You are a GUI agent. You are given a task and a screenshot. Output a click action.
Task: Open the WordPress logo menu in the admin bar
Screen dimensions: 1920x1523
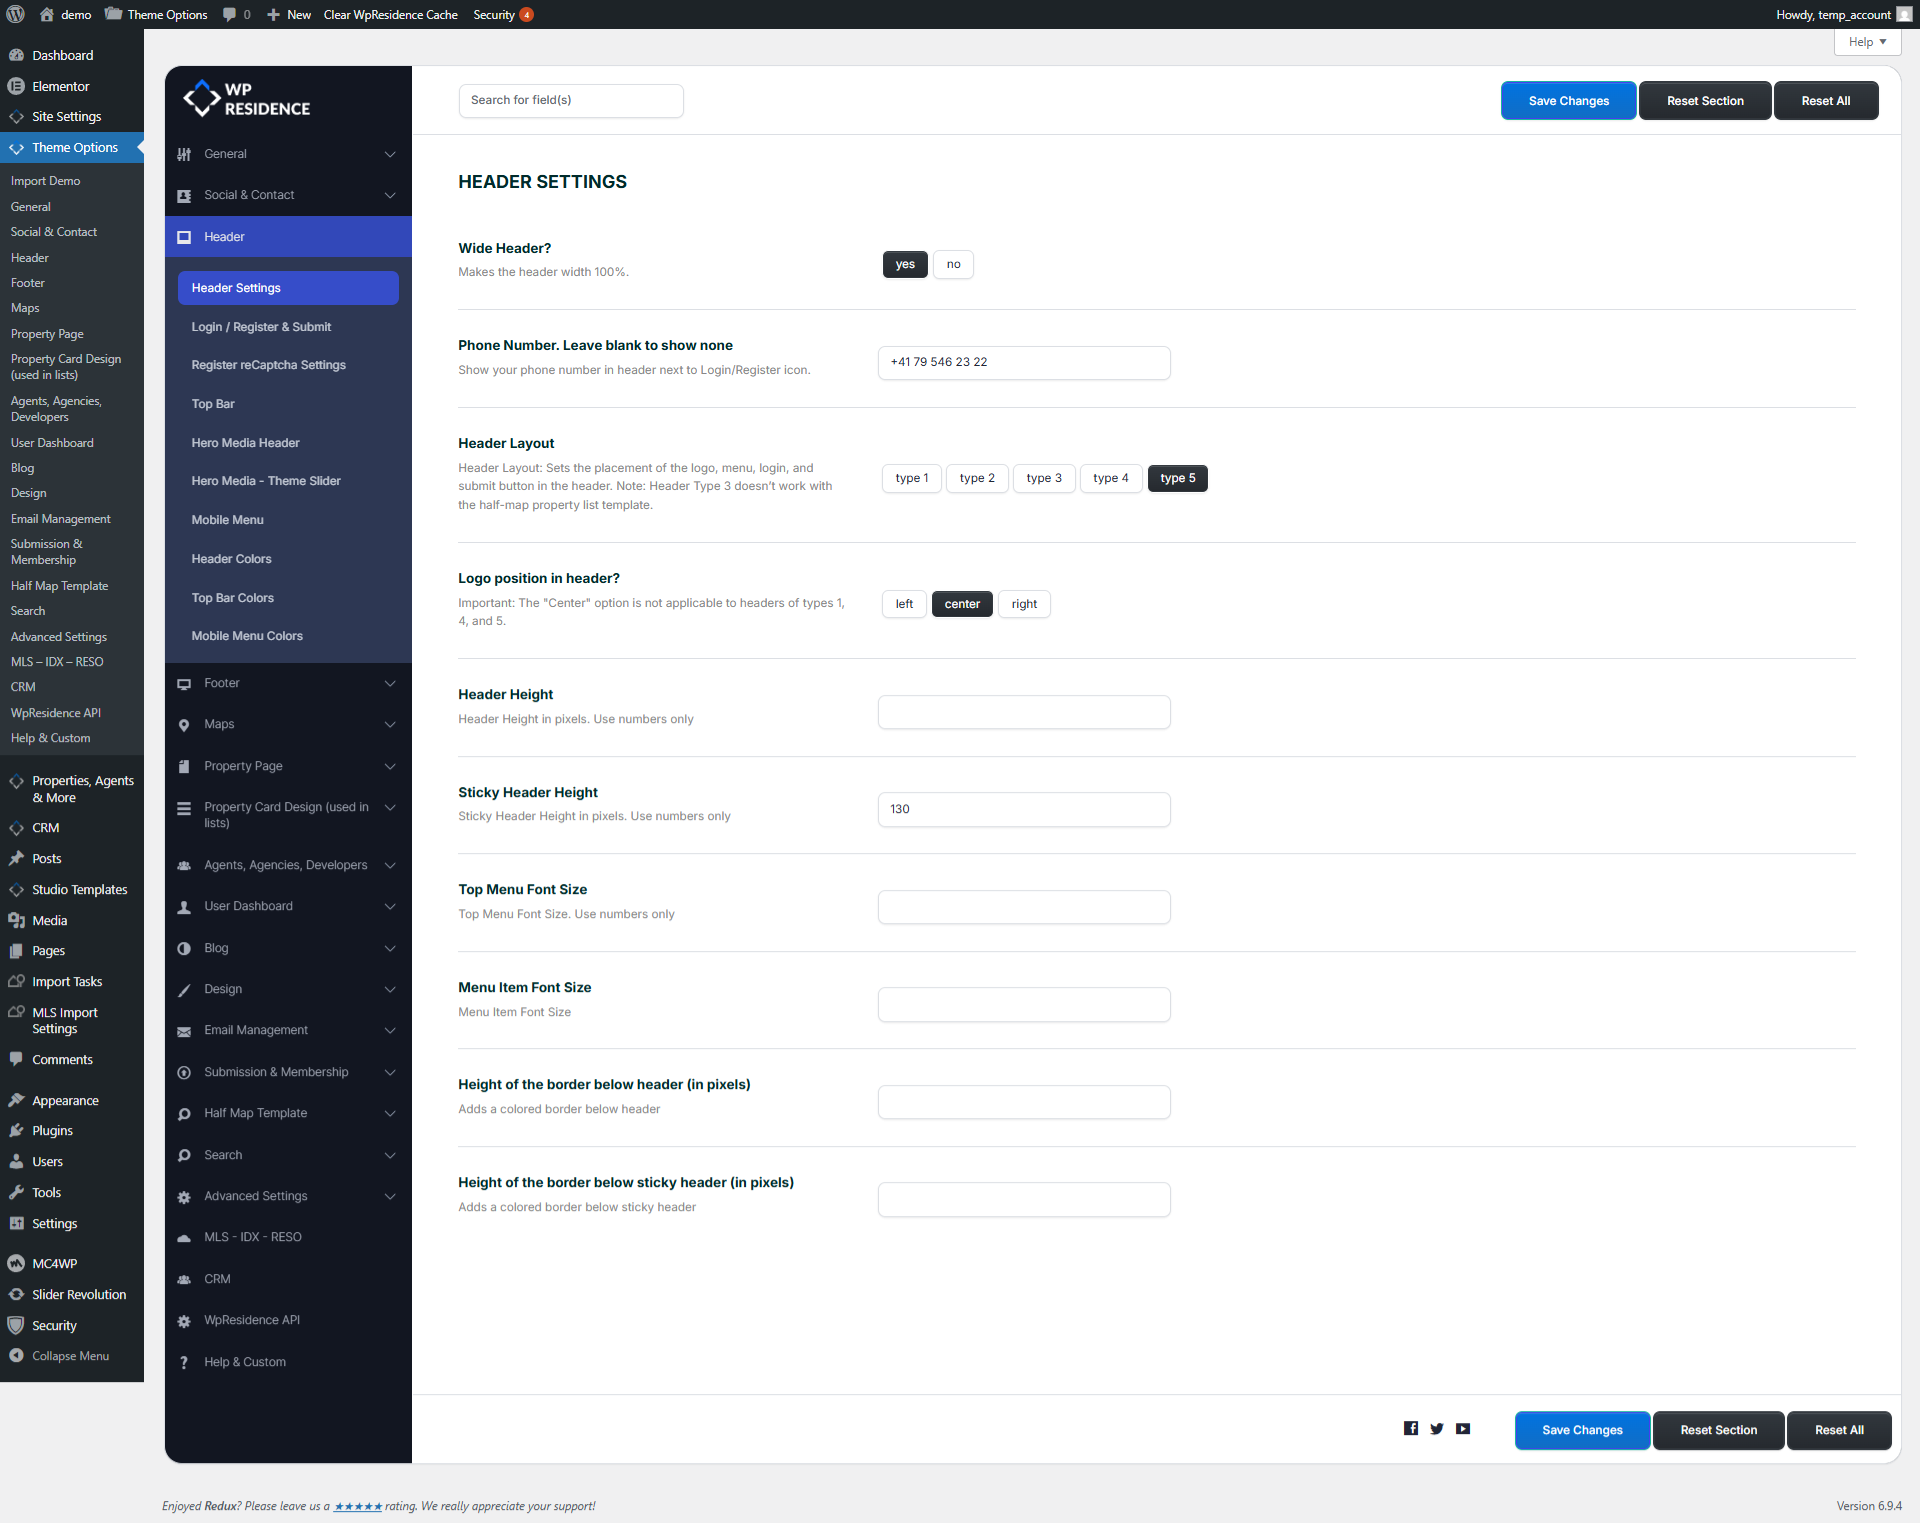tap(16, 14)
